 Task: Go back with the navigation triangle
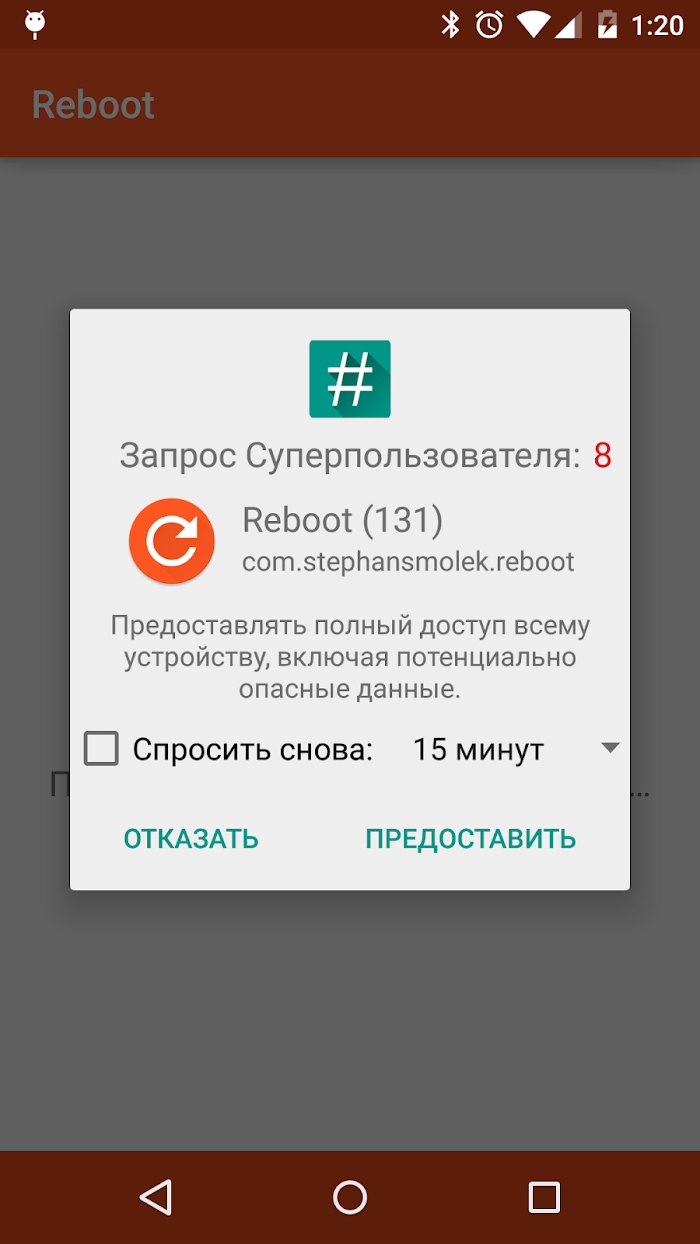click(x=156, y=1196)
